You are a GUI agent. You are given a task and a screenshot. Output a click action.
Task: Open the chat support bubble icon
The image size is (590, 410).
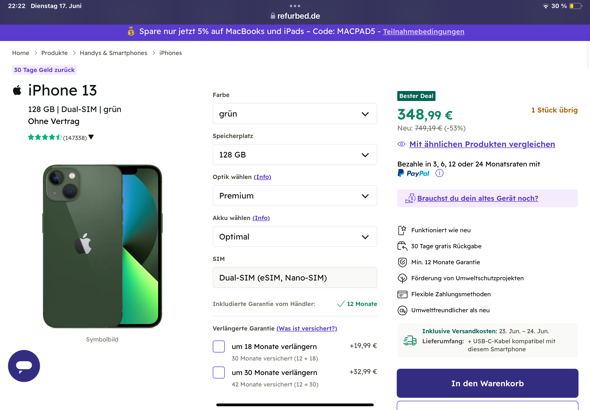[x=24, y=366]
